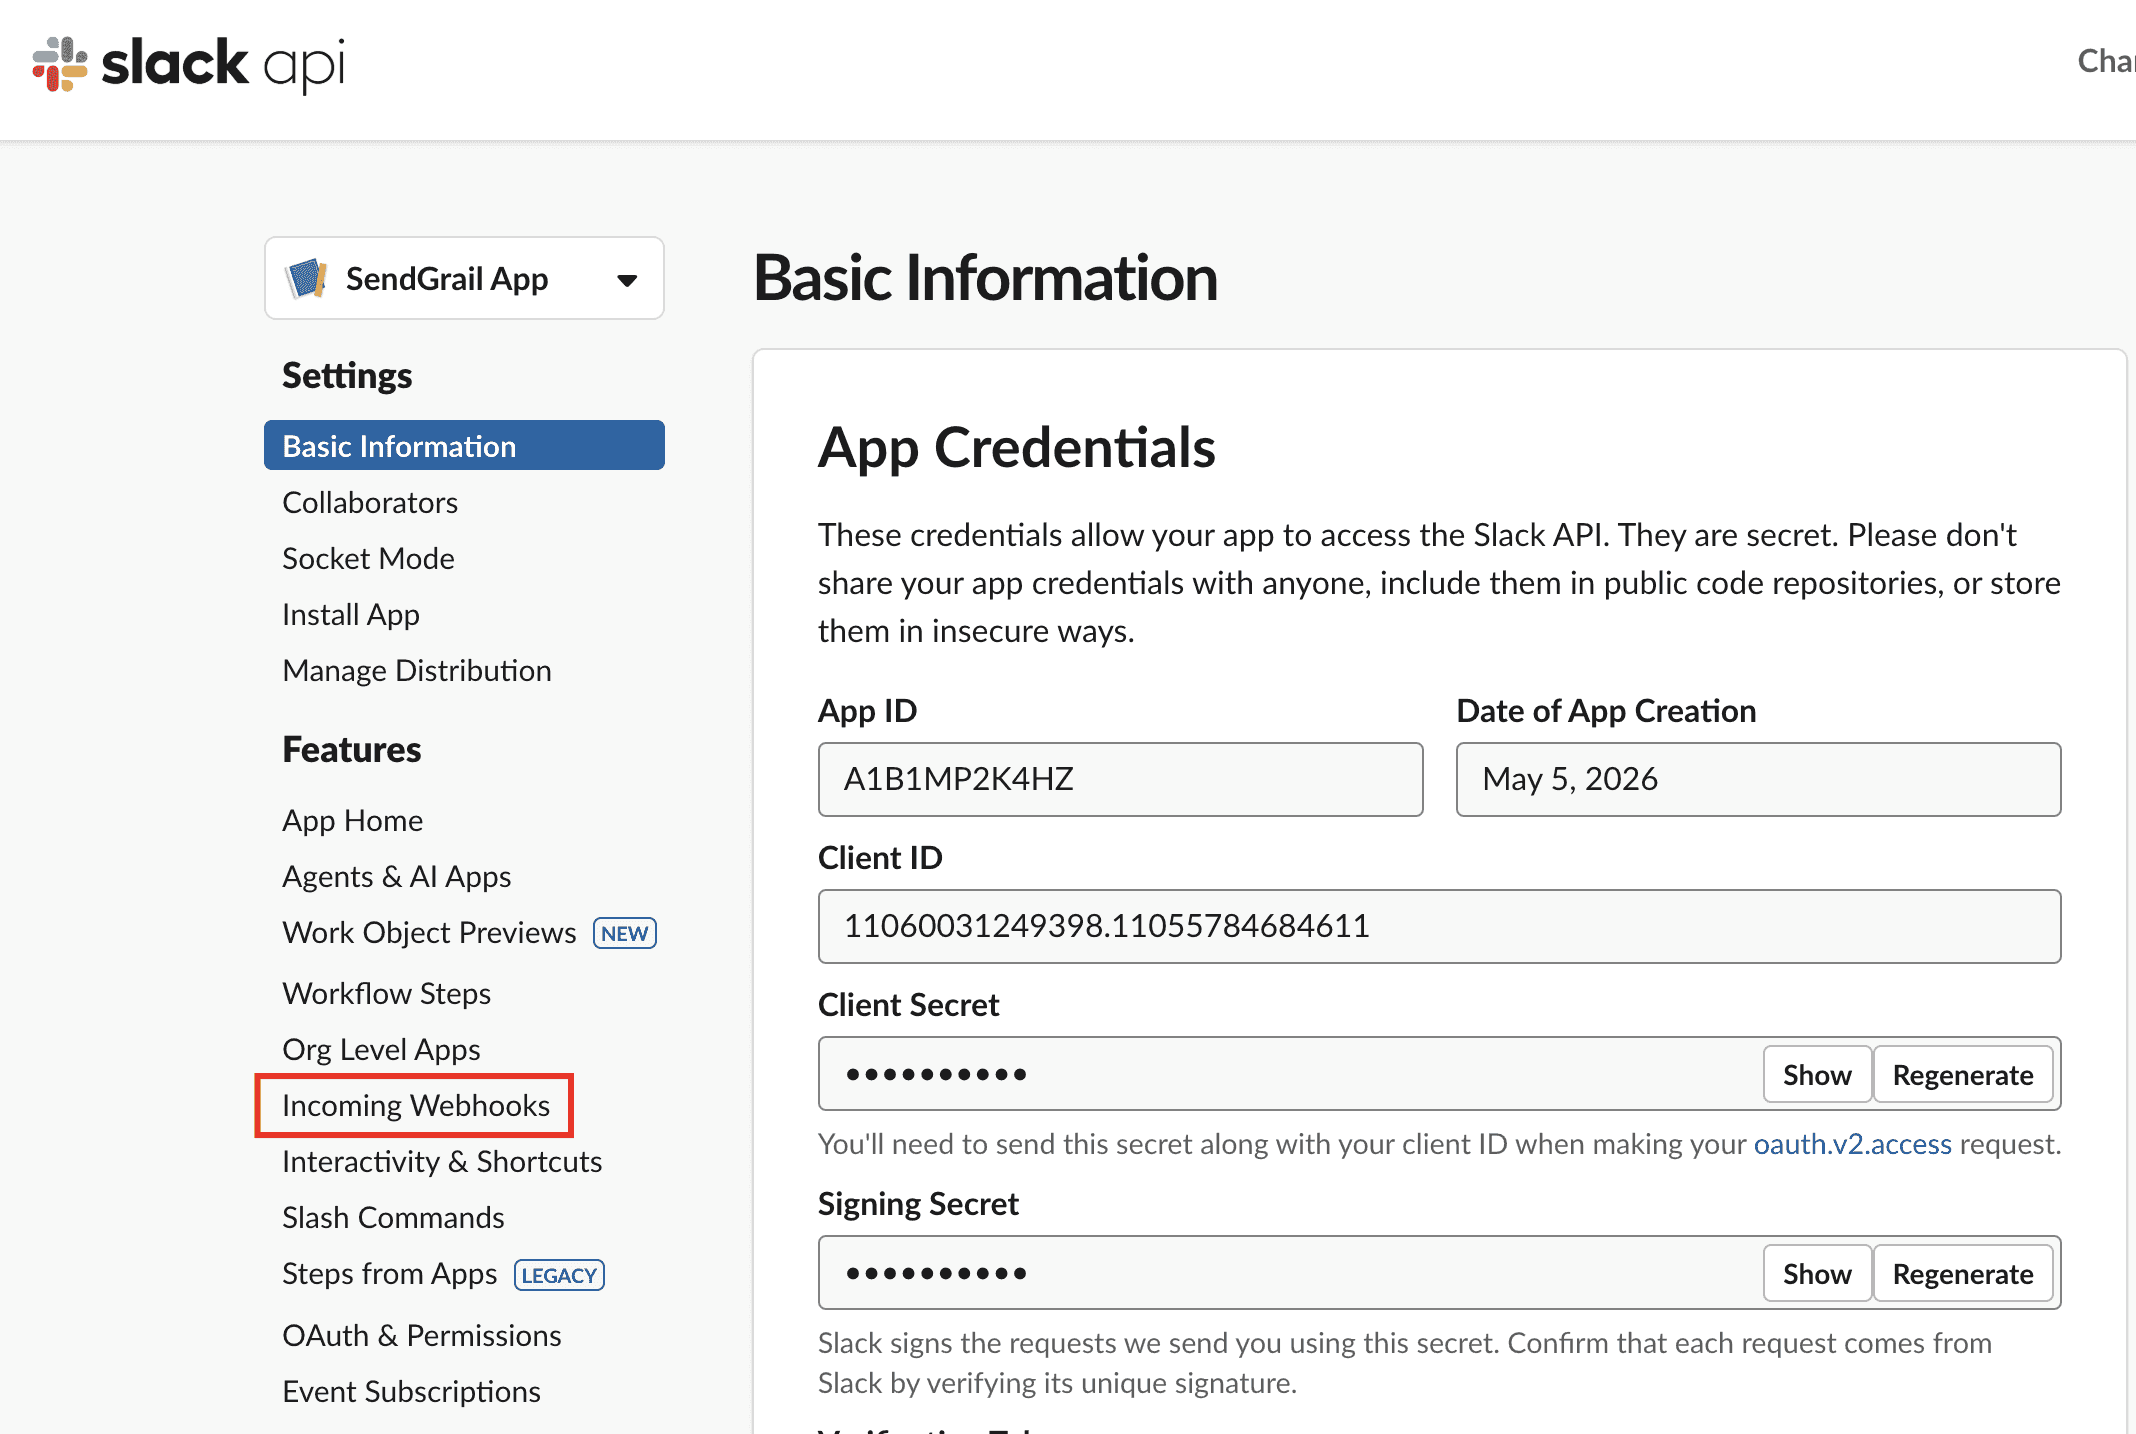Show the Signing Secret
Screen dimensions: 2136x1434
tap(1816, 1274)
